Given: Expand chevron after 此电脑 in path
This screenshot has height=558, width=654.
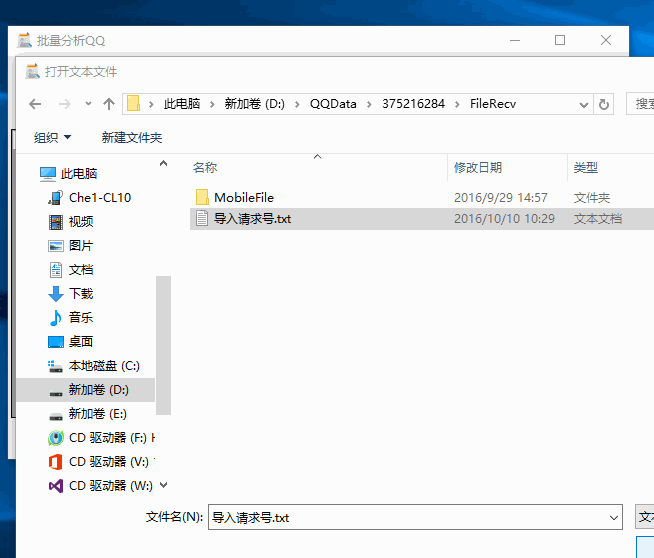Looking at the screenshot, I should point(212,104).
